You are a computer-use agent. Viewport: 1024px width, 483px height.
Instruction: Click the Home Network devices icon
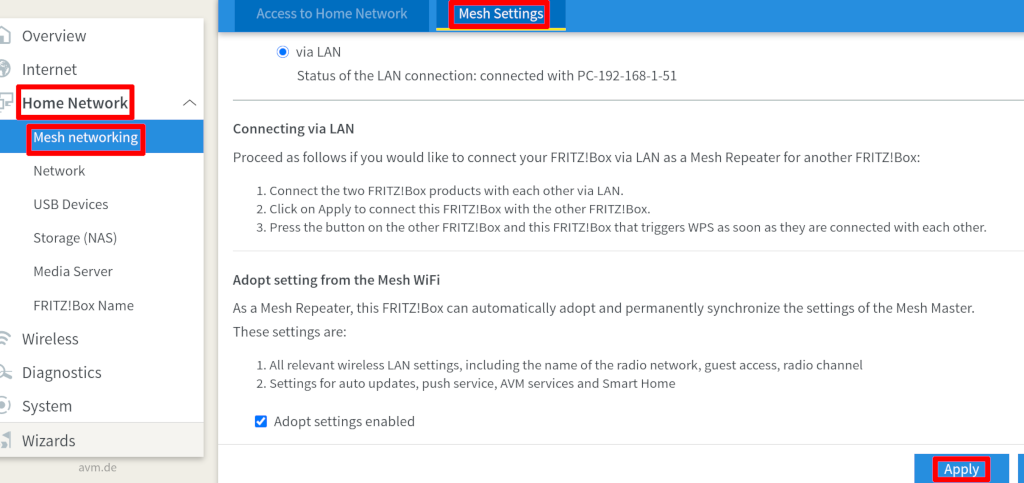click(5, 102)
